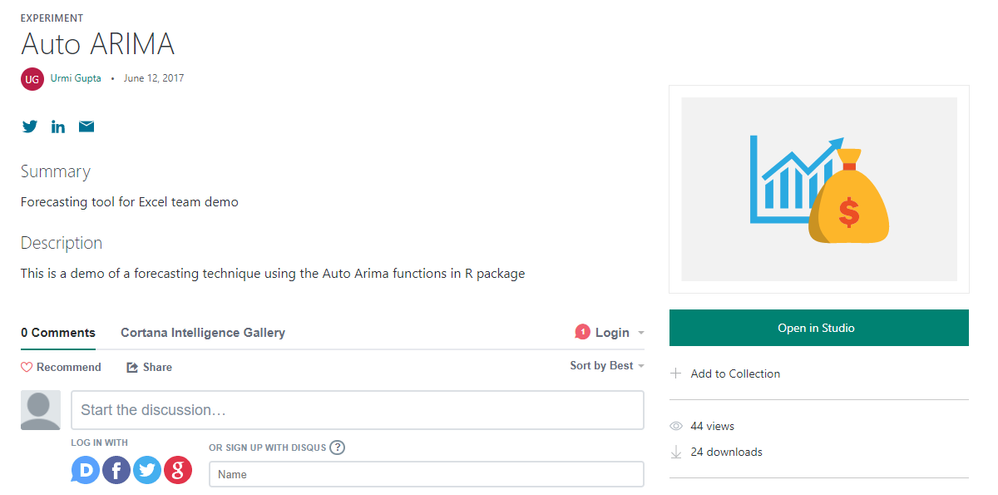The image size is (998, 495).
Task: Log in with Google icon
Action: pos(178,469)
